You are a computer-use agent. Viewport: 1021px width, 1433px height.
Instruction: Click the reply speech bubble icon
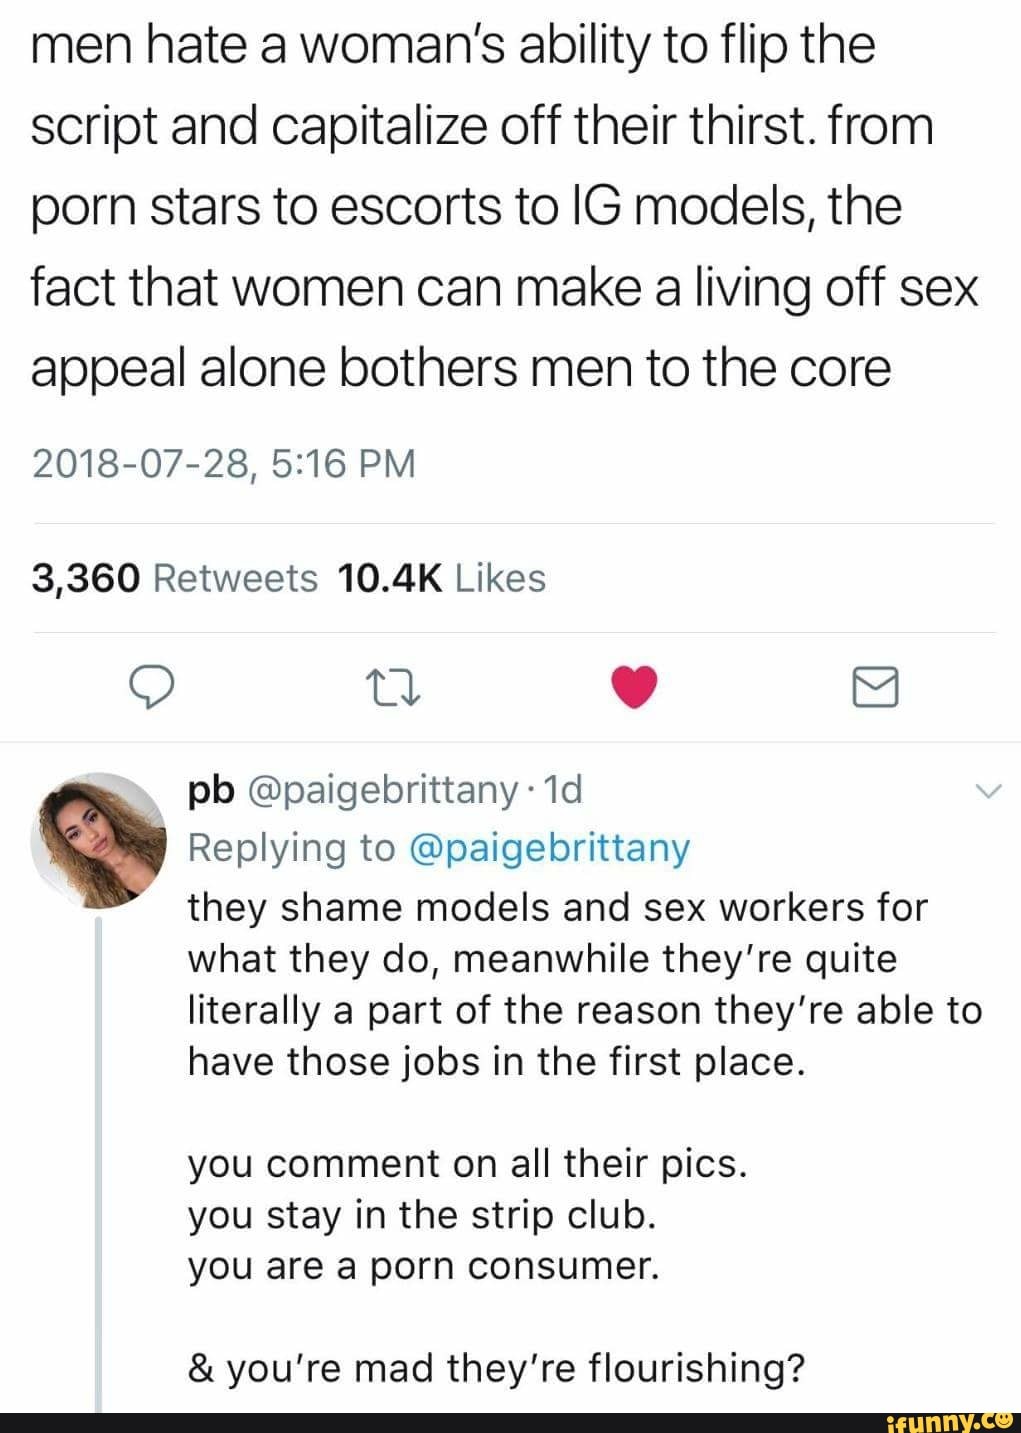153,688
